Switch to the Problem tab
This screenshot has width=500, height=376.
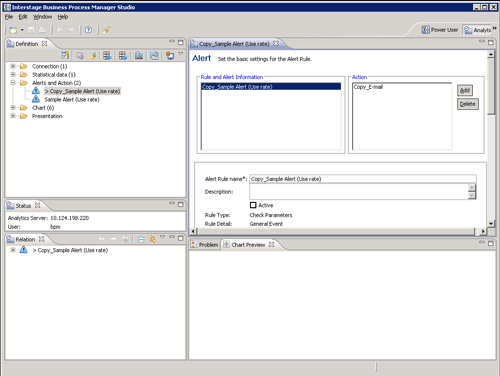tap(205, 245)
